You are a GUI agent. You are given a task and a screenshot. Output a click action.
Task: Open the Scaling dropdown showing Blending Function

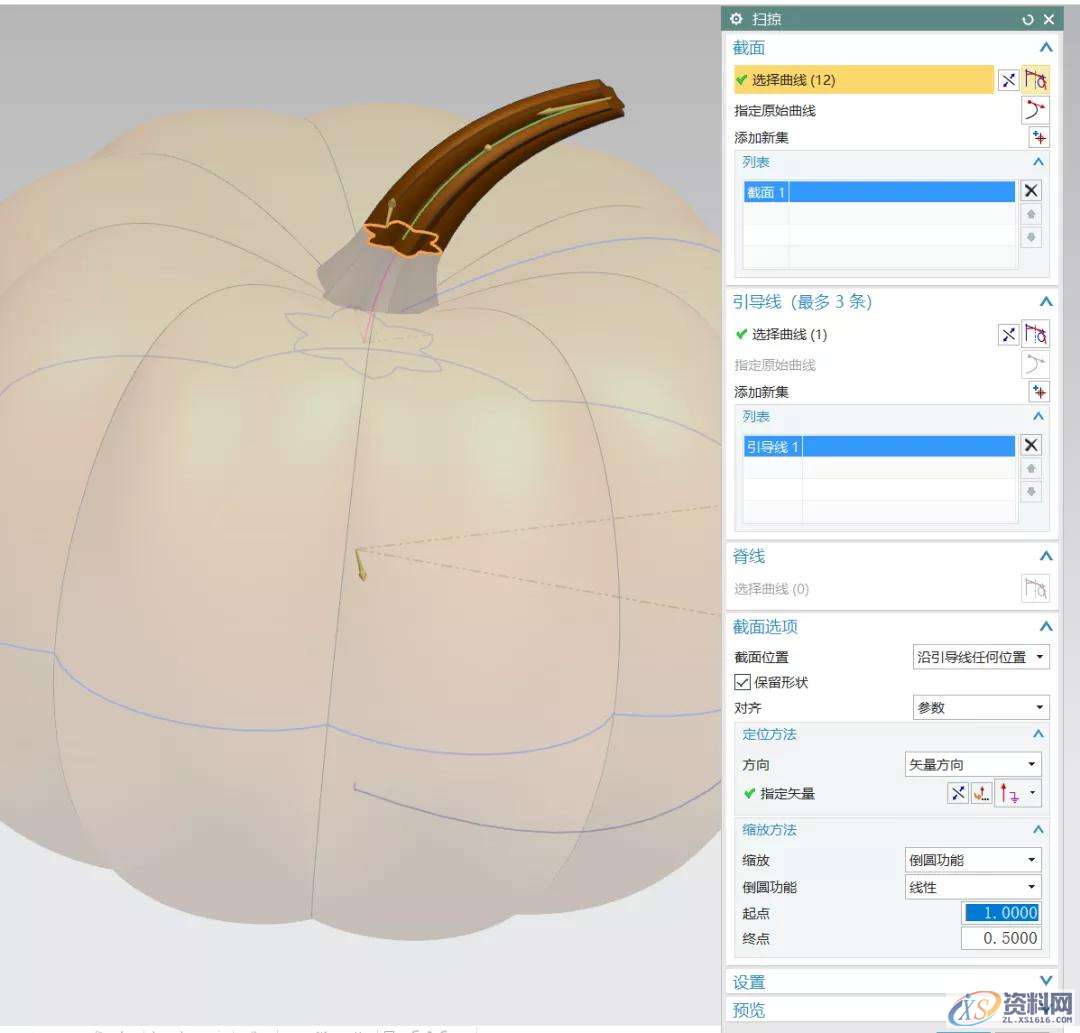(x=972, y=860)
